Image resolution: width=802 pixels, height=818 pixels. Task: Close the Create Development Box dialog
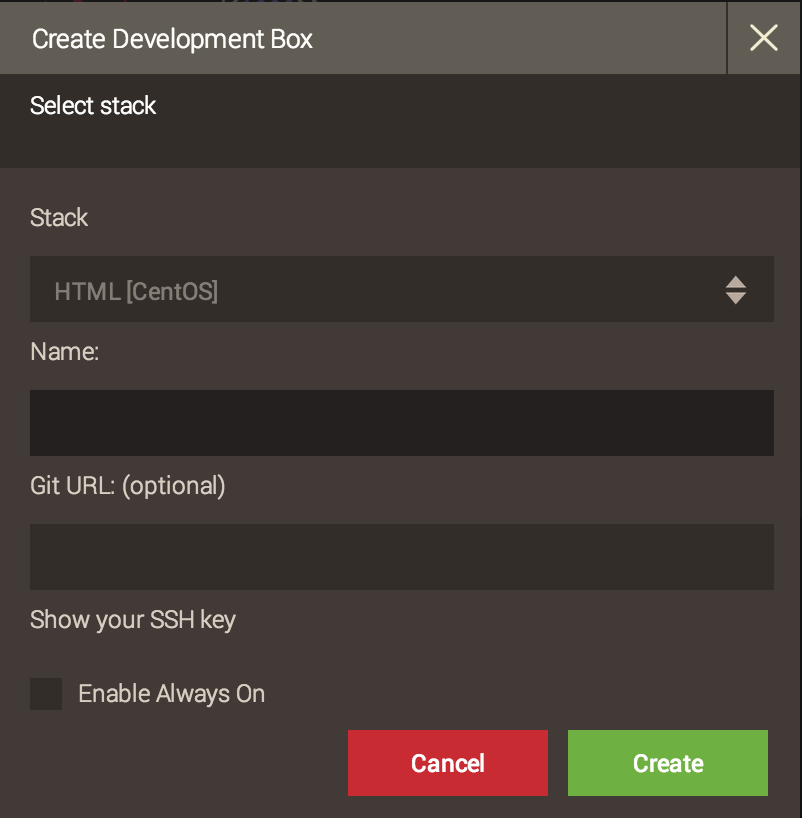click(764, 38)
